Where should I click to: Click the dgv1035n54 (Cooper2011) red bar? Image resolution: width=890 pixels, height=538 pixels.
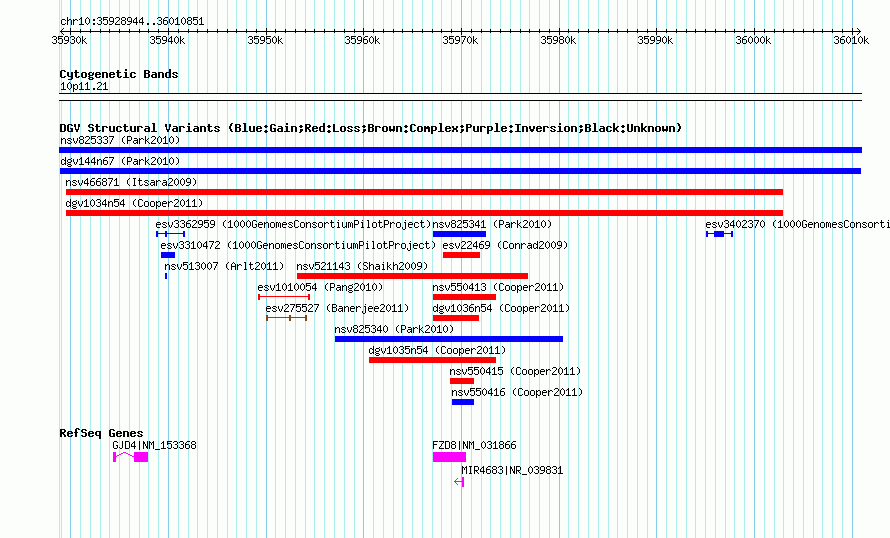click(433, 360)
